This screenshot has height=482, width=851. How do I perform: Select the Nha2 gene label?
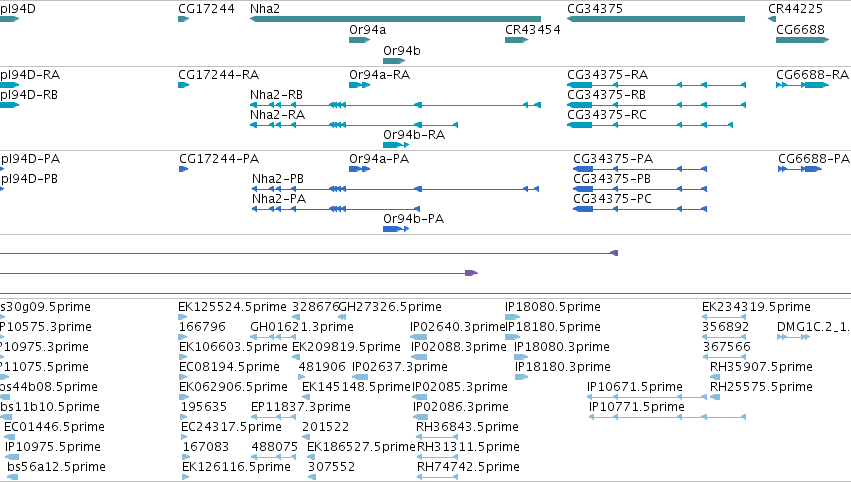(x=265, y=9)
